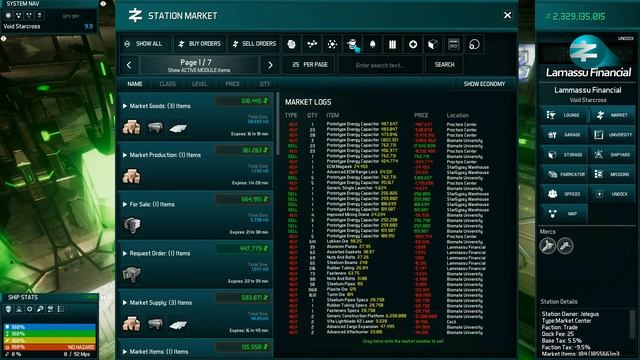Sort listings by Qty

point(264,84)
